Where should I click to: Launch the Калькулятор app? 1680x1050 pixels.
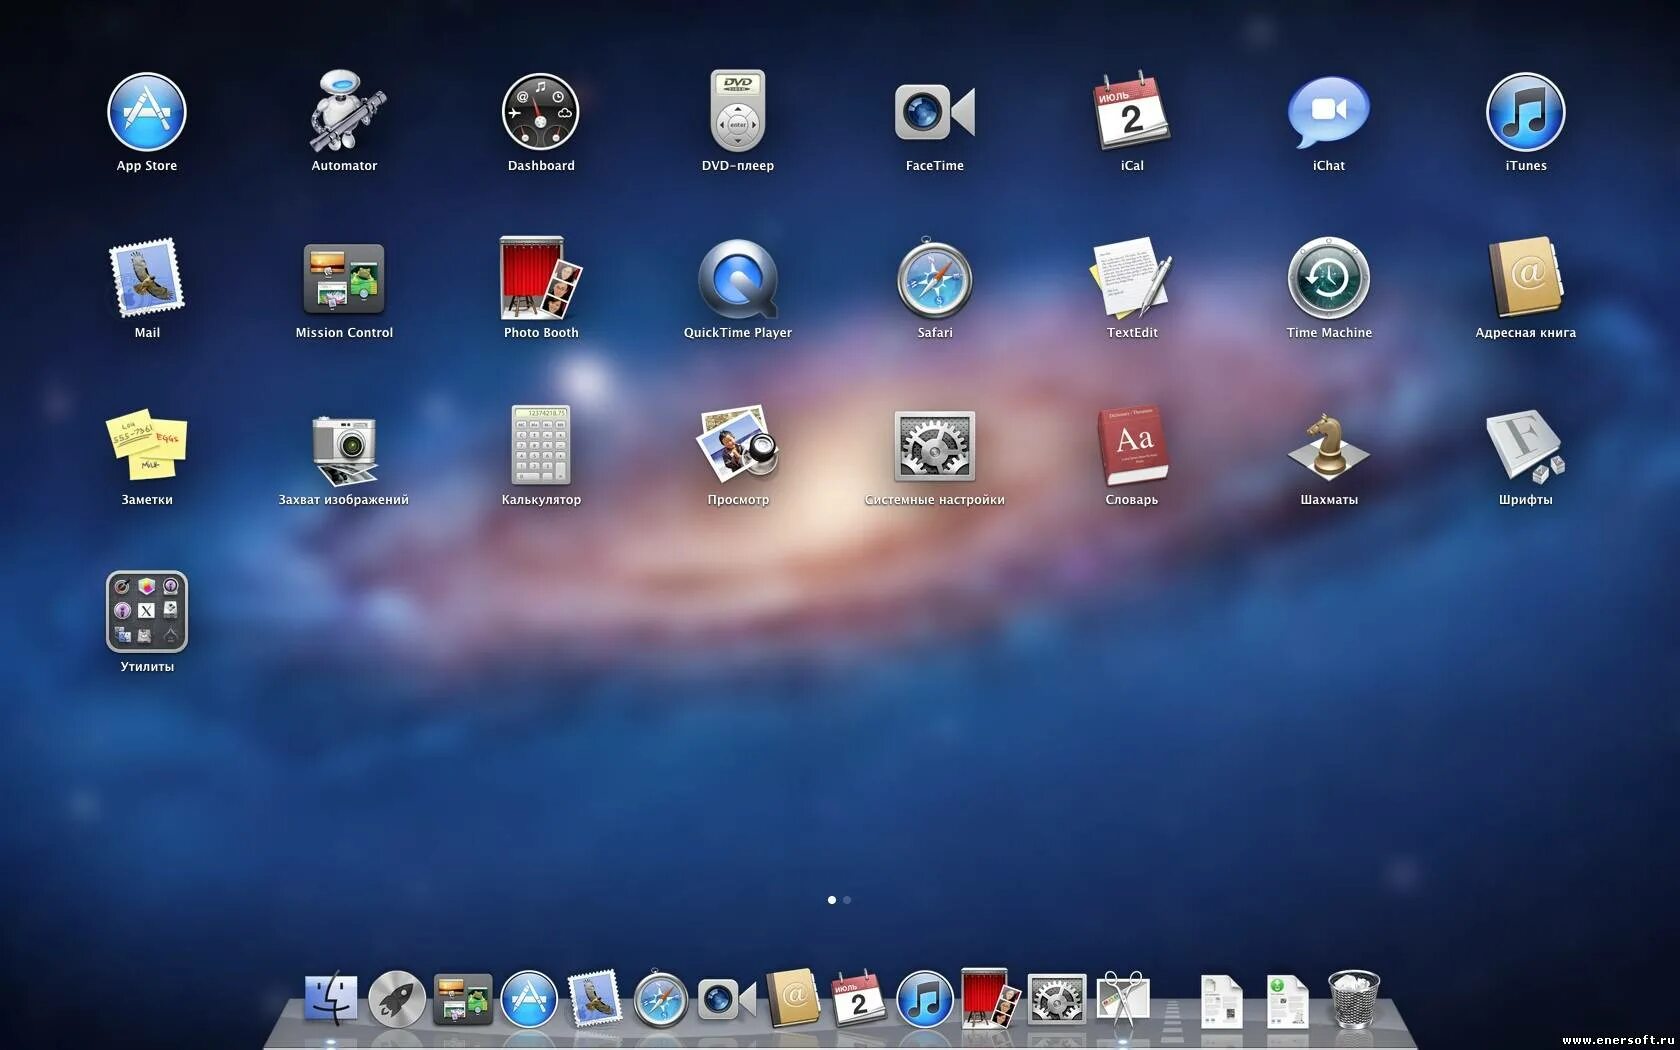[x=541, y=446]
